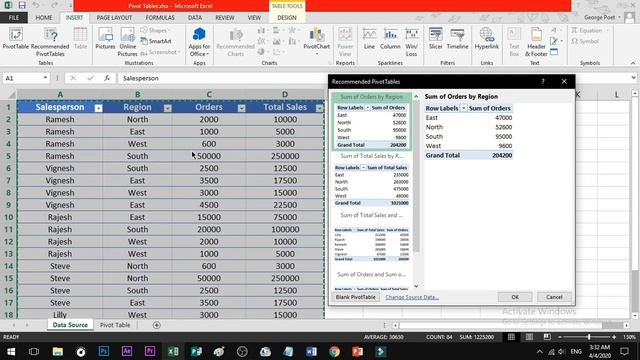Open Apps for Office
Image resolution: width=640 pixels, height=360 pixels.
pyautogui.click(x=199, y=42)
